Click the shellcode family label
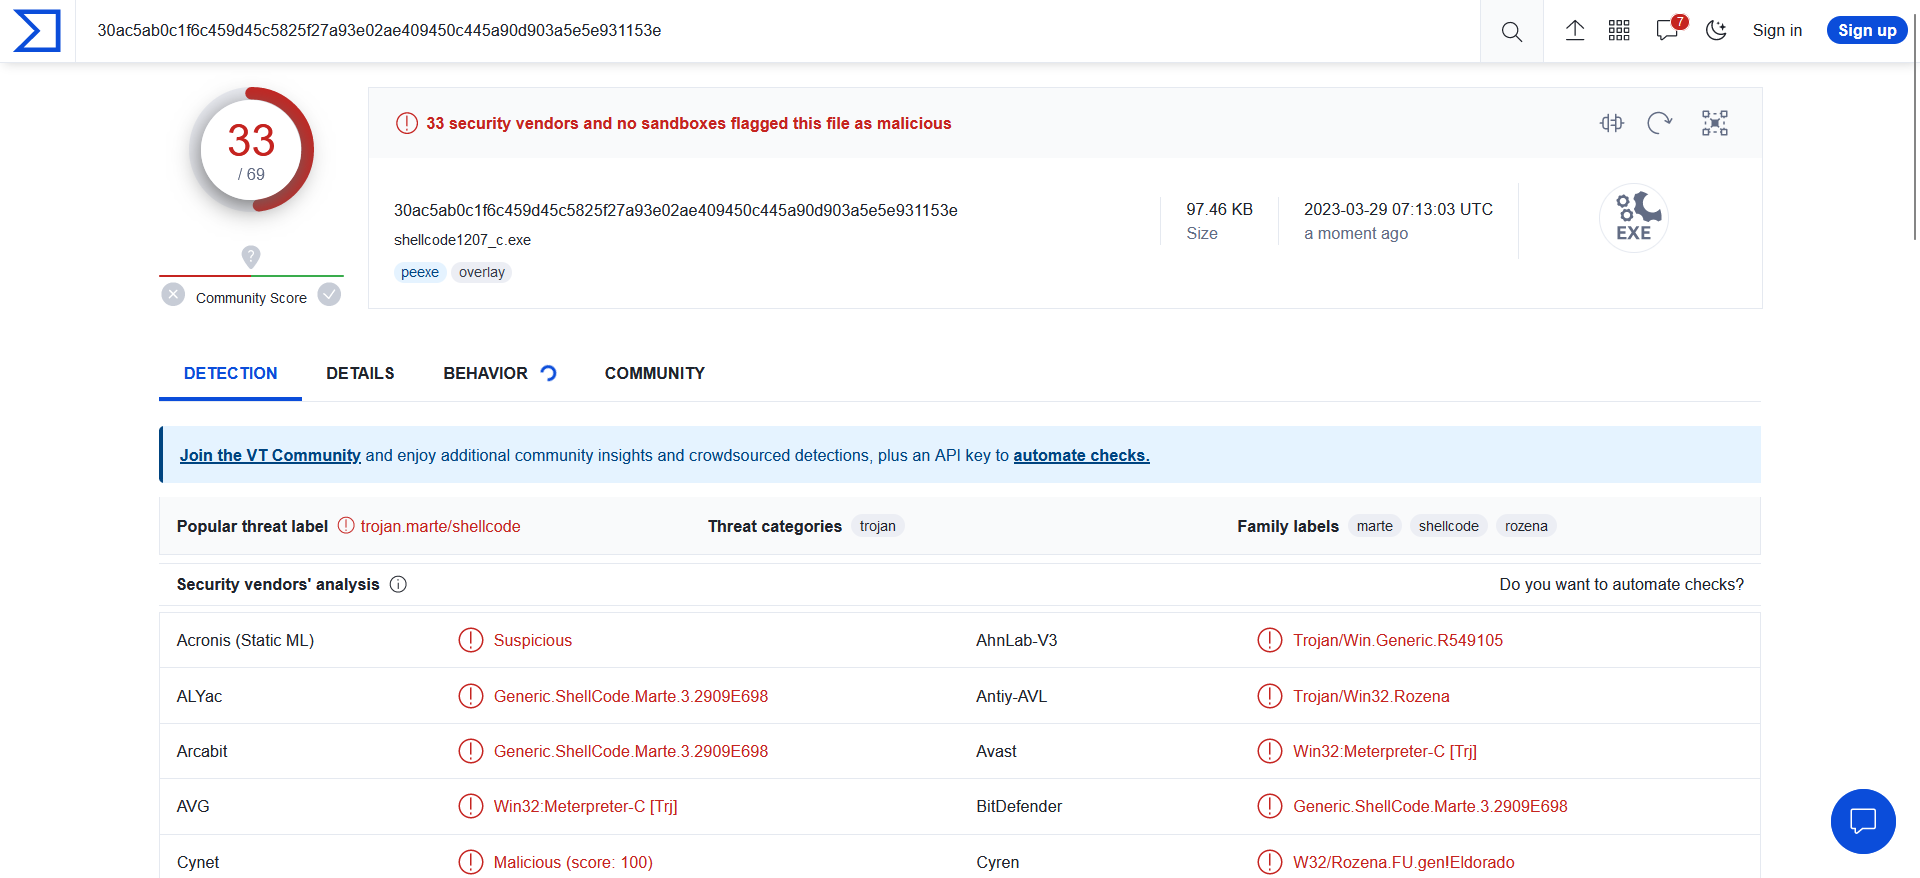The image size is (1920, 878). (1448, 526)
